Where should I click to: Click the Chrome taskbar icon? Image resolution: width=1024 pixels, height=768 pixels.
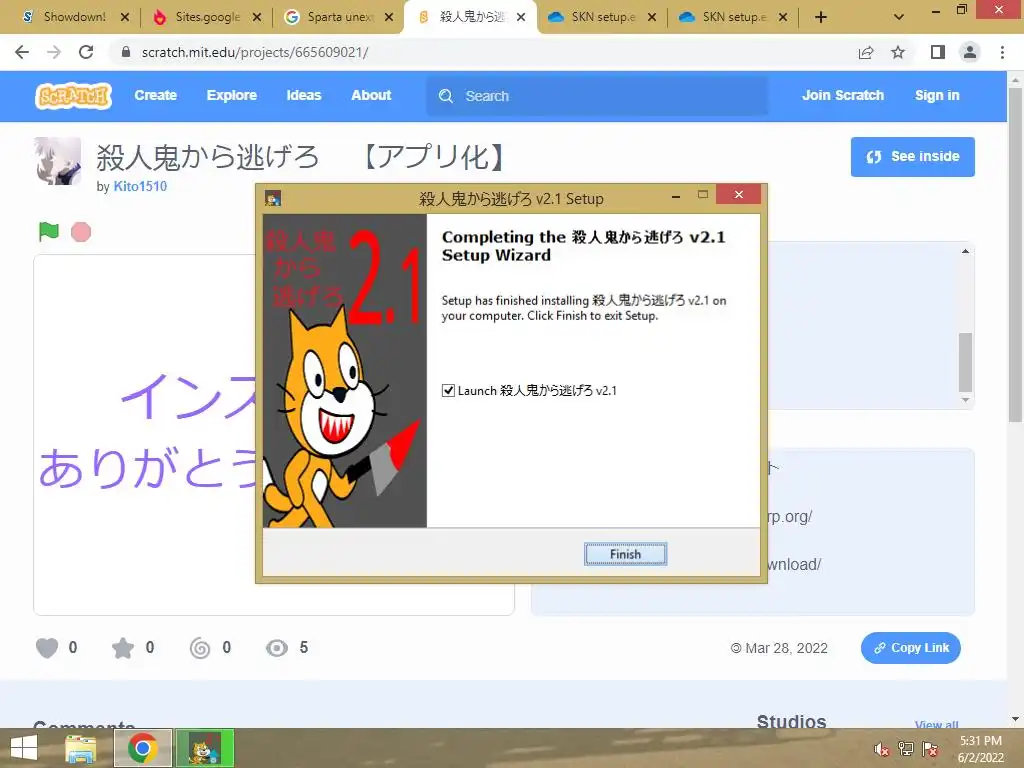142,748
